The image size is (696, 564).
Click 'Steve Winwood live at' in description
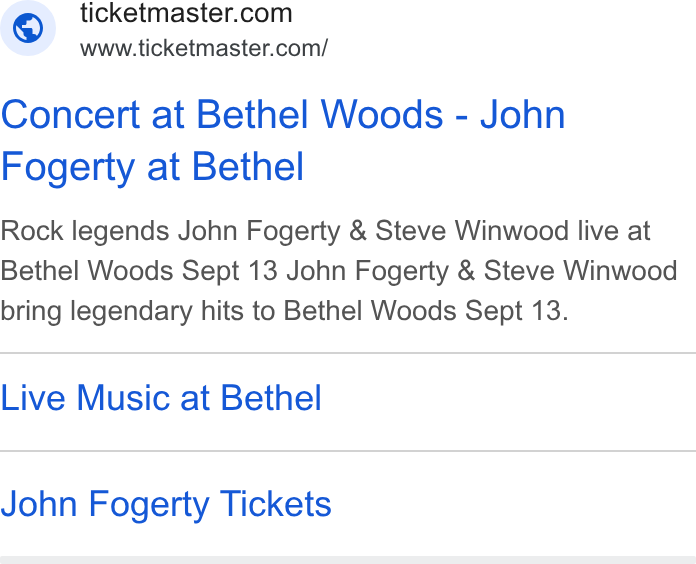click(x=513, y=231)
